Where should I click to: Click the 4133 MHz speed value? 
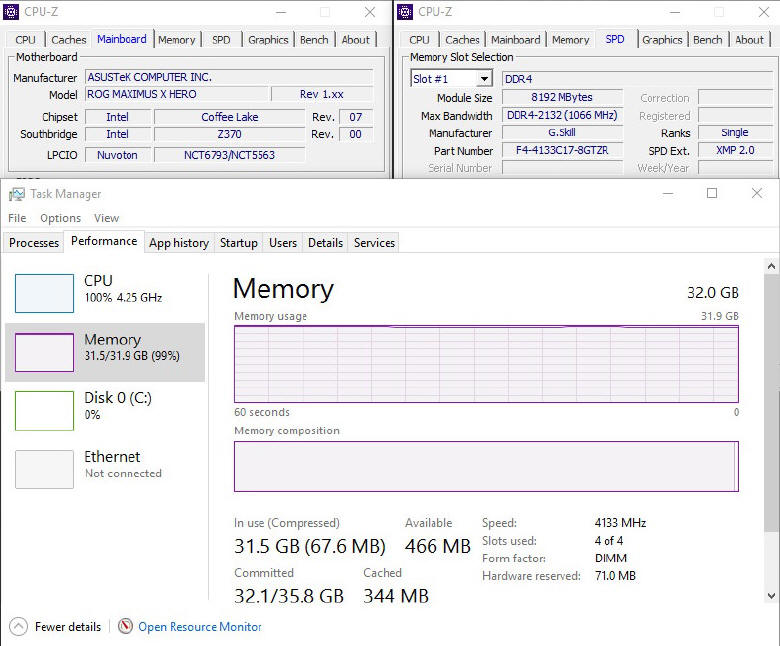point(620,523)
